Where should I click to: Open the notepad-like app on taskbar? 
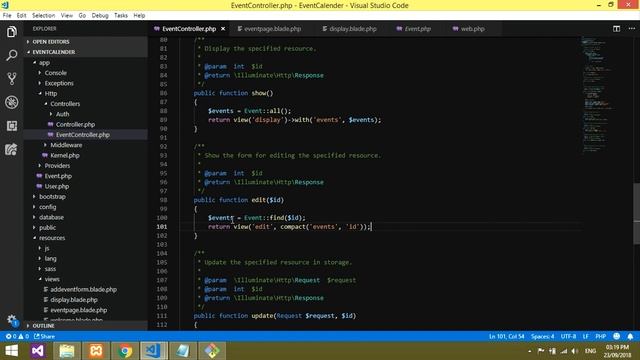183,351
